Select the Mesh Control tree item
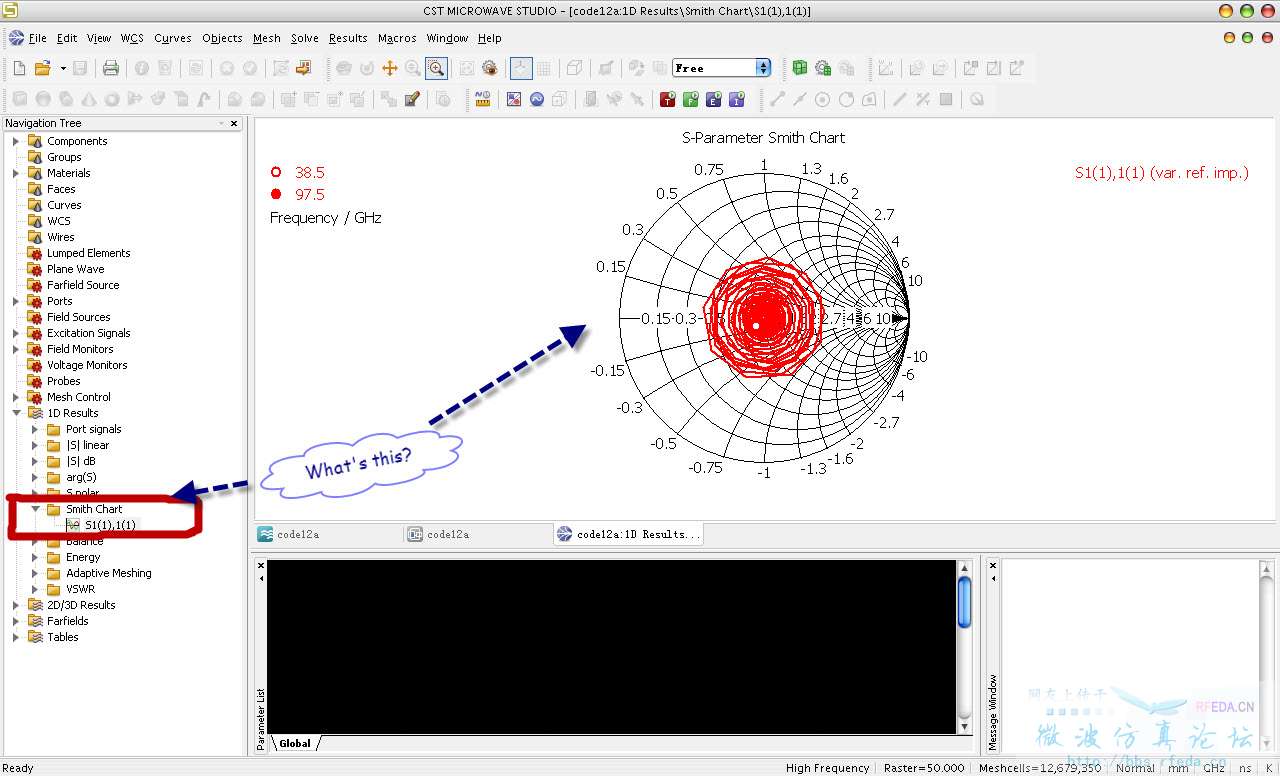1280x776 pixels. [79, 397]
